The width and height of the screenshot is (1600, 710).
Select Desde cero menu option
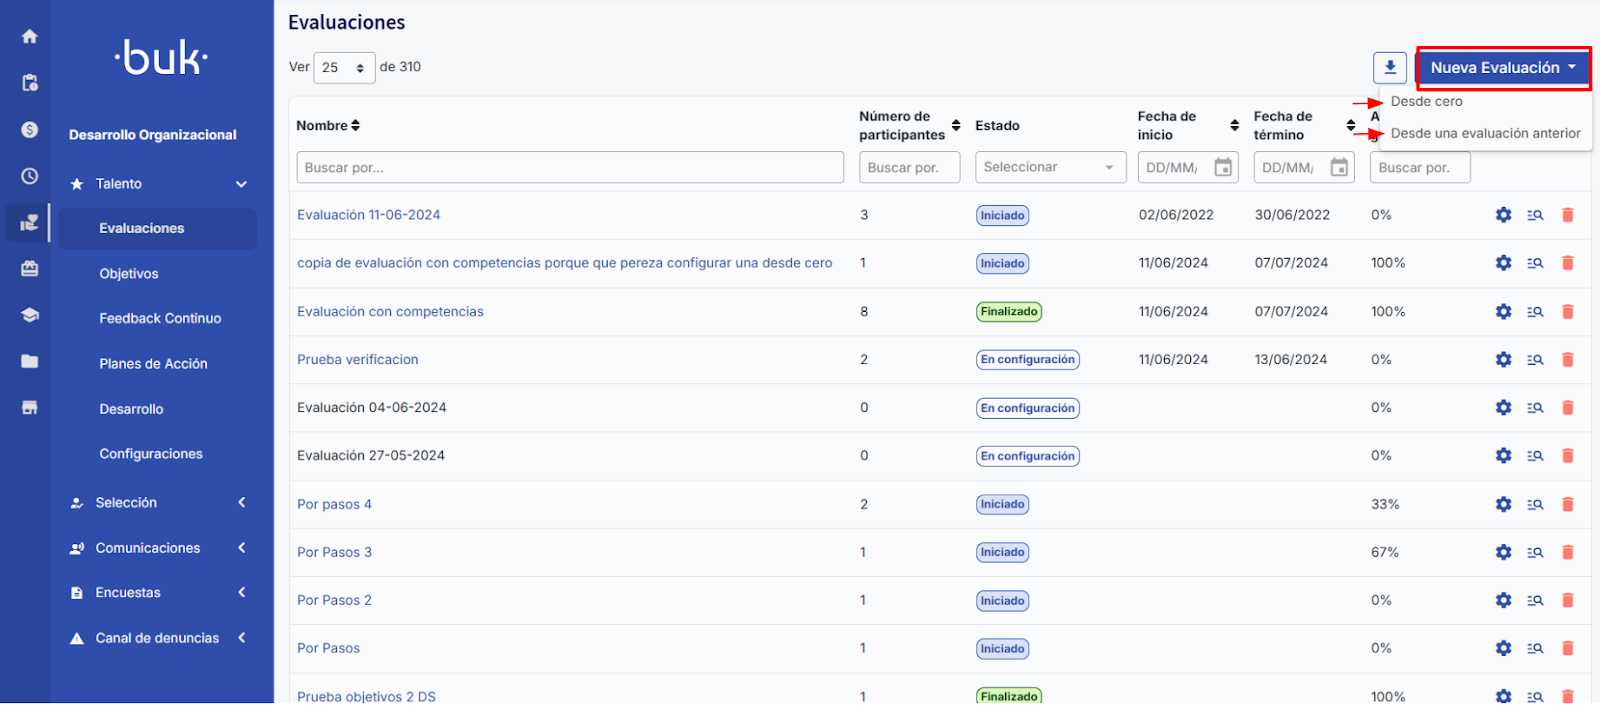(1426, 102)
